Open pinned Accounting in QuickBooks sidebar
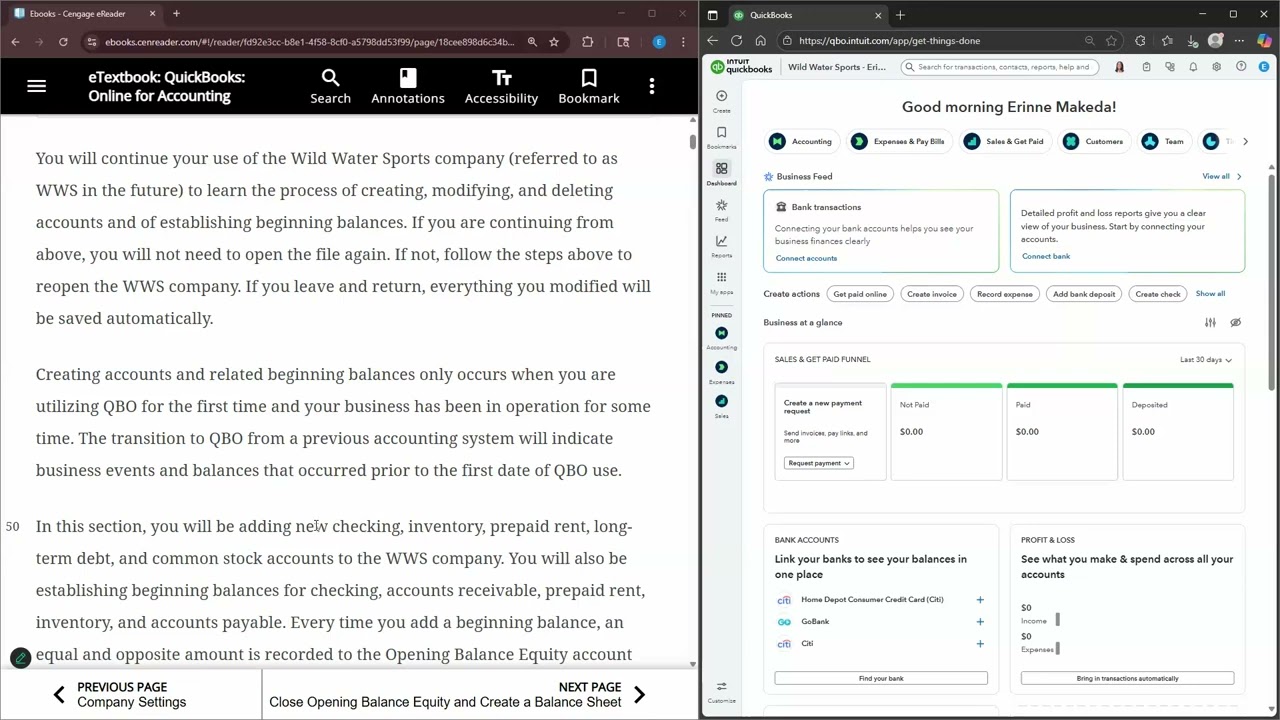 (x=721, y=338)
